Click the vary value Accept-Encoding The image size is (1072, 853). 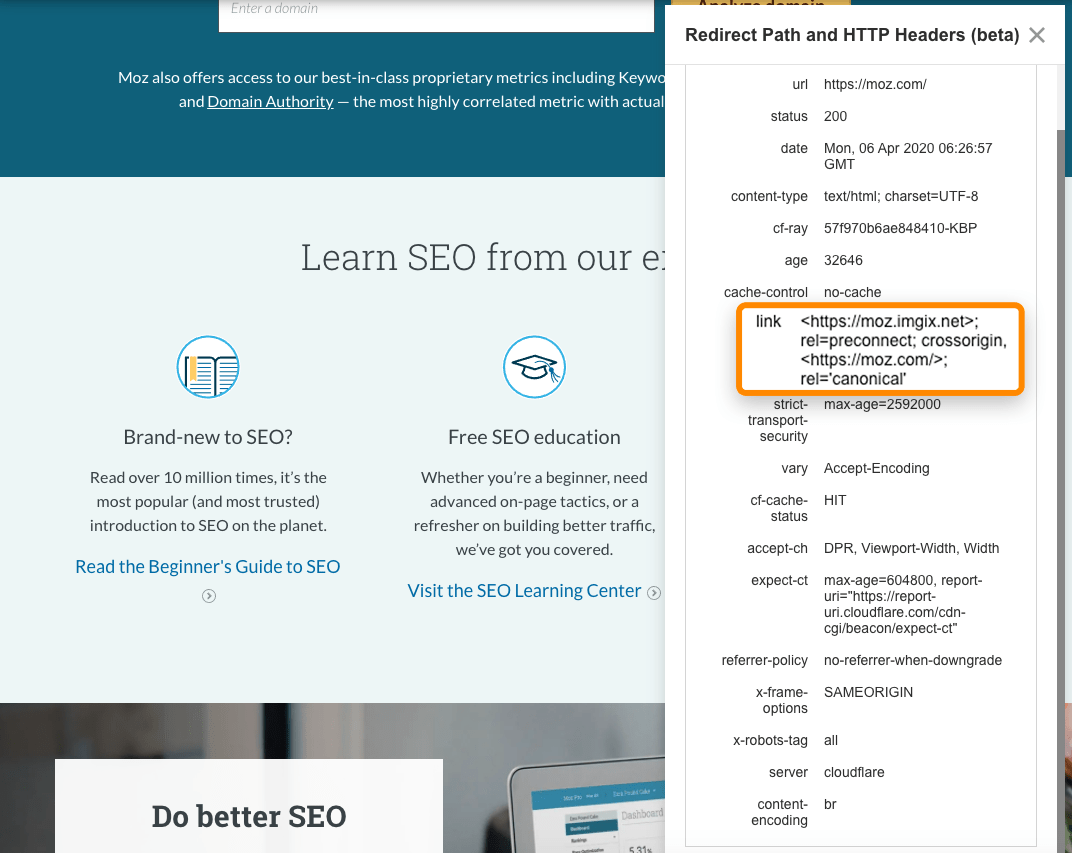876,468
